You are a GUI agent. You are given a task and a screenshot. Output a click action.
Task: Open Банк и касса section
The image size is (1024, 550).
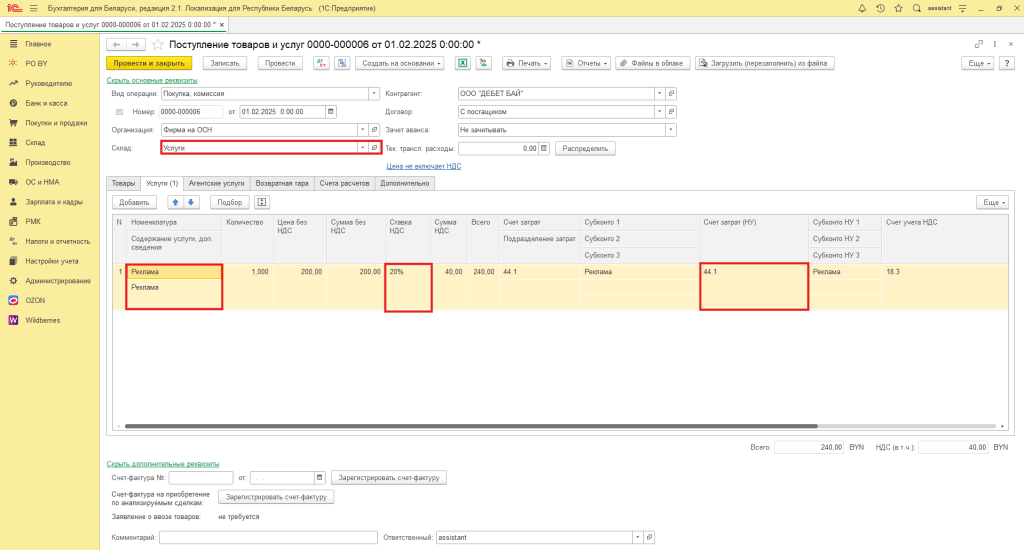click(x=46, y=103)
